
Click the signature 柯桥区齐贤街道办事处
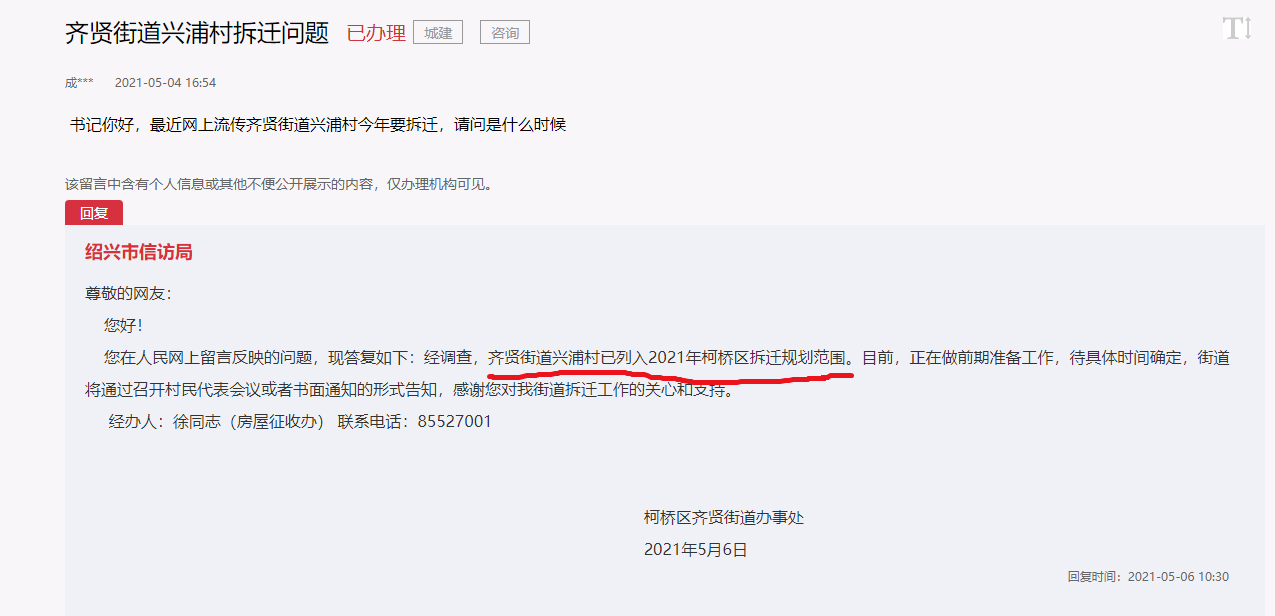tap(724, 518)
